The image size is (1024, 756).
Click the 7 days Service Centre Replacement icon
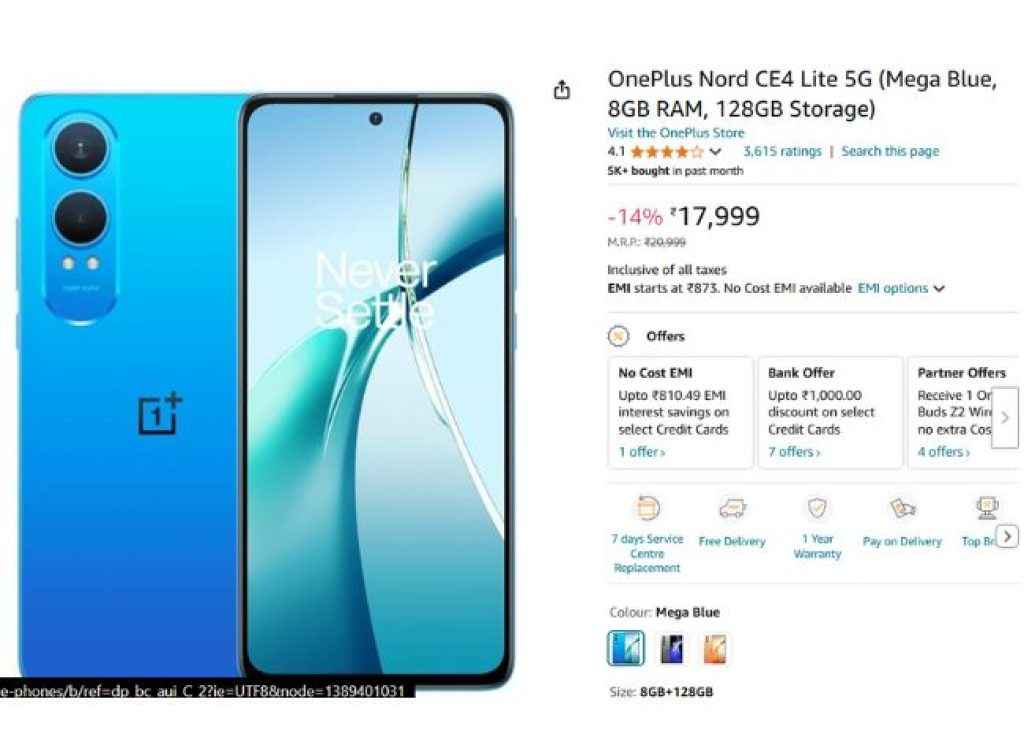tap(647, 508)
